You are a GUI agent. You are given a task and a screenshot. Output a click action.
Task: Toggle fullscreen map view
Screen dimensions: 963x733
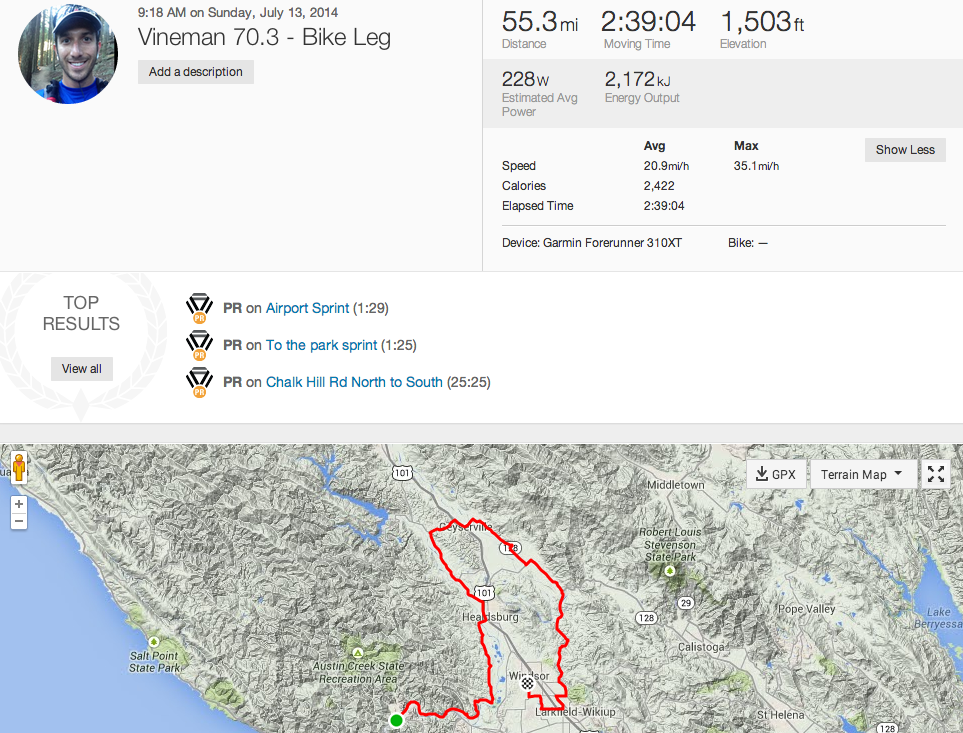coord(936,474)
